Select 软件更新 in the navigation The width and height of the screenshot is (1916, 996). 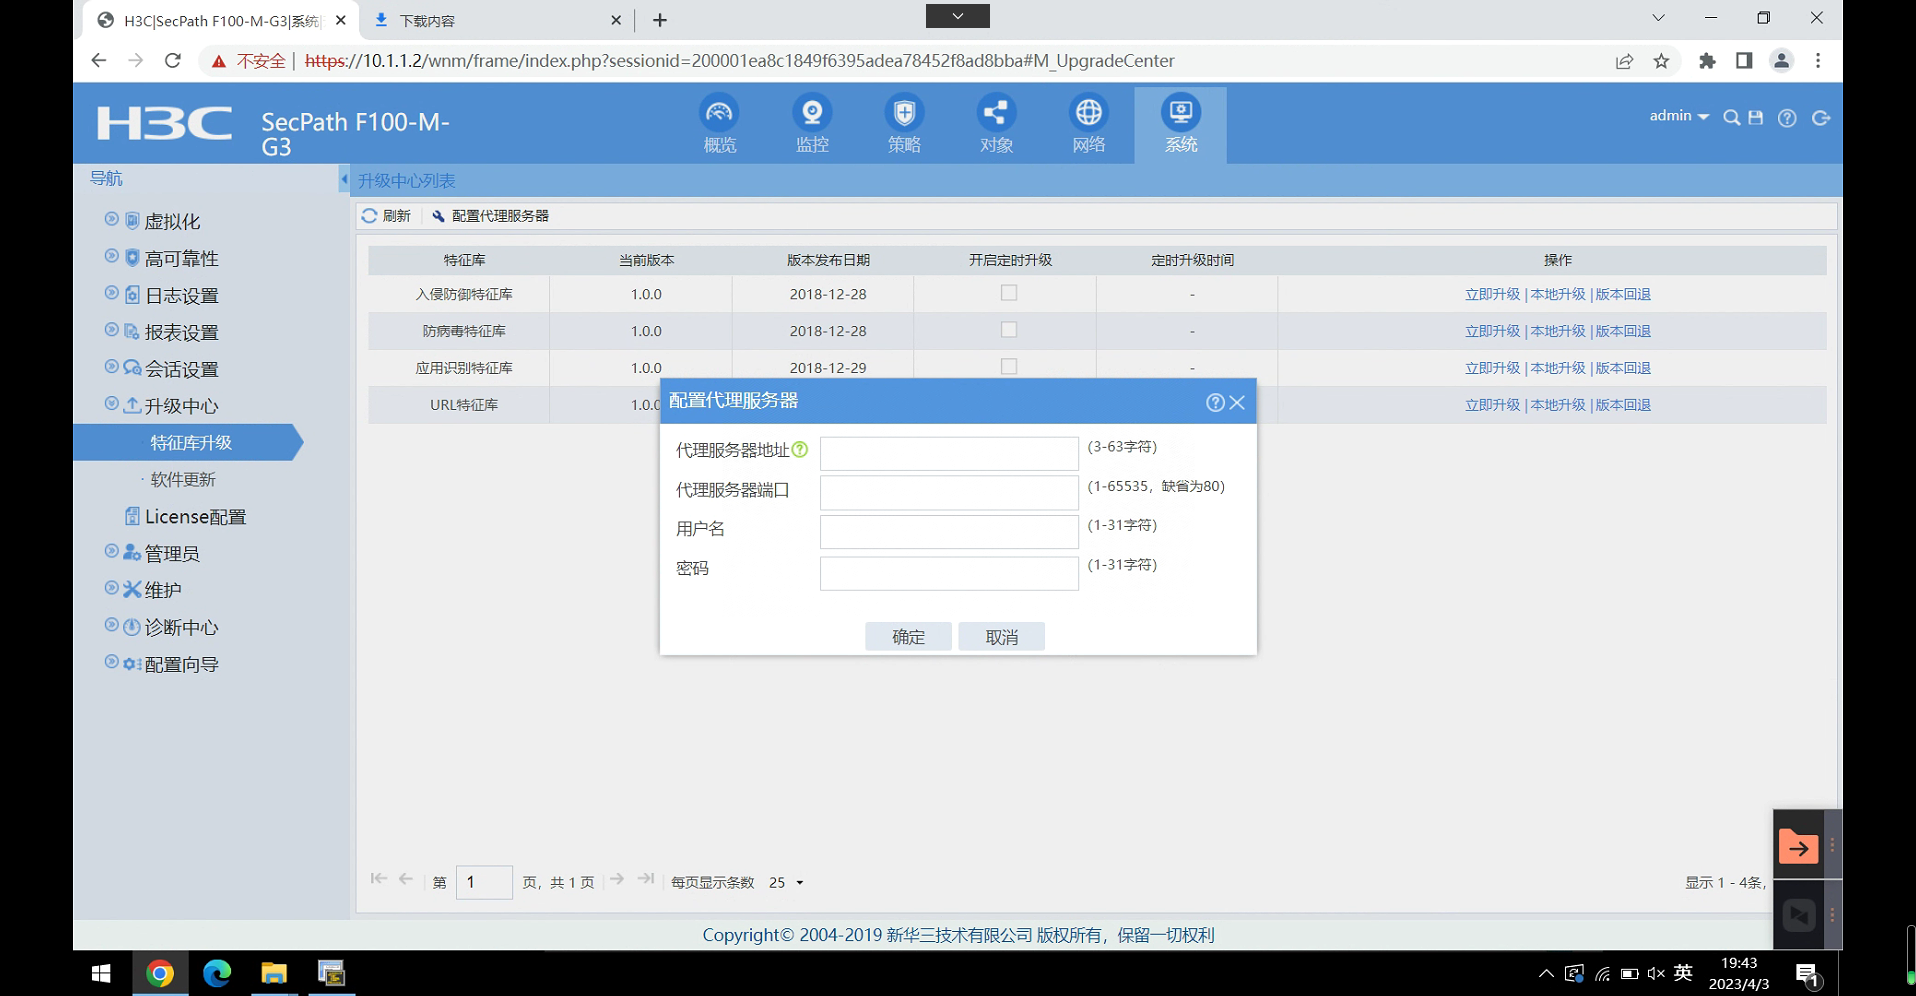coord(183,480)
